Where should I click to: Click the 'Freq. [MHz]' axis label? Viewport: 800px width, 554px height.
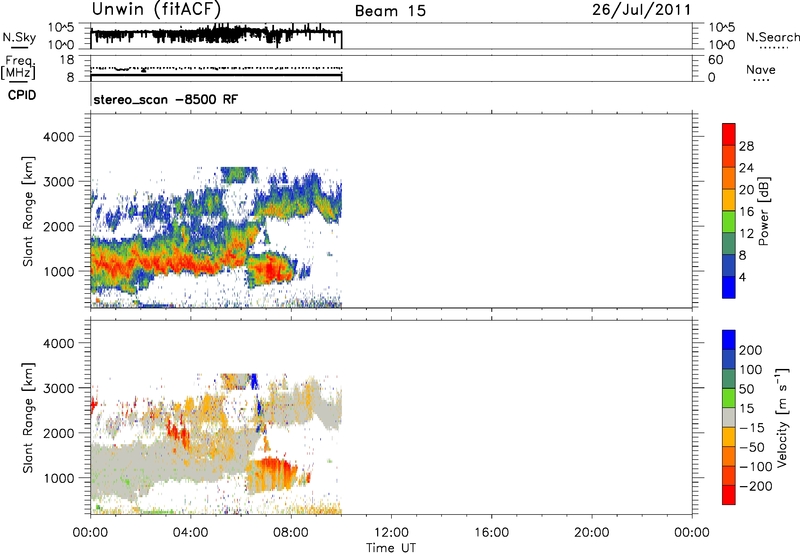pyautogui.click(x=19, y=67)
